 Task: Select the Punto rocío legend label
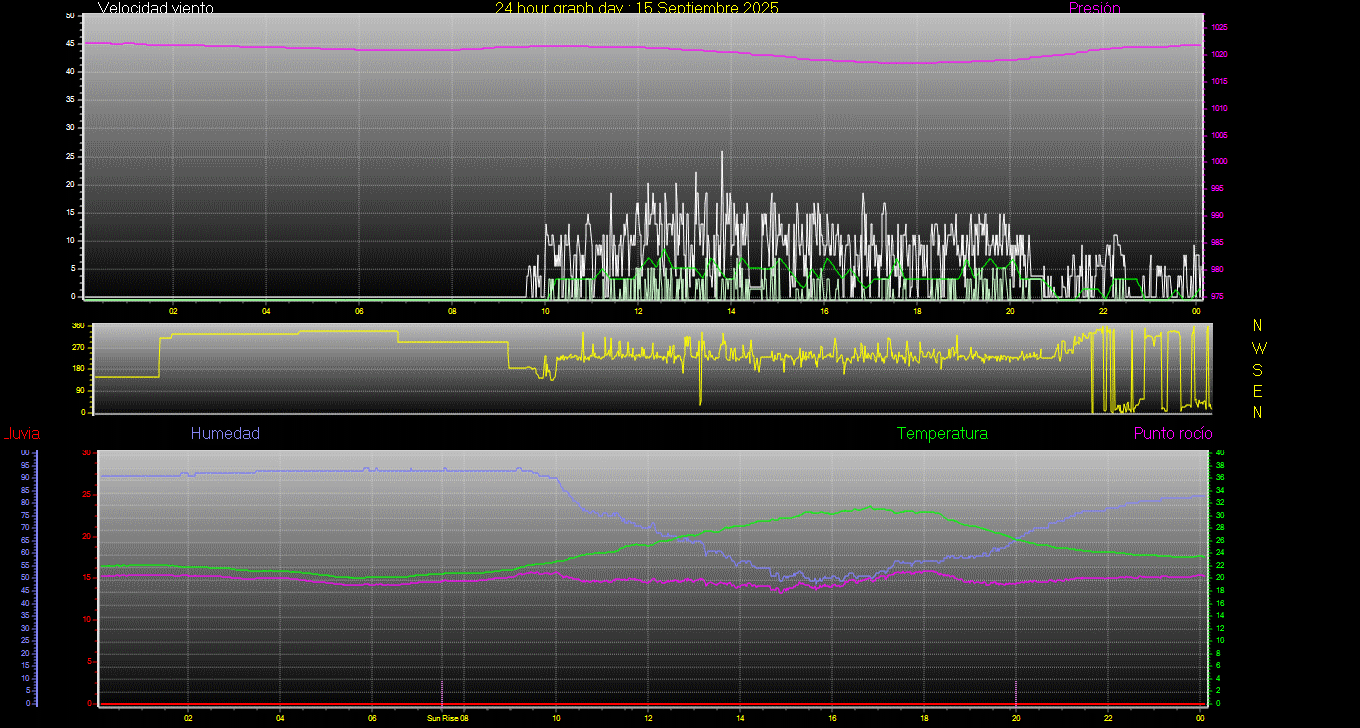1172,433
